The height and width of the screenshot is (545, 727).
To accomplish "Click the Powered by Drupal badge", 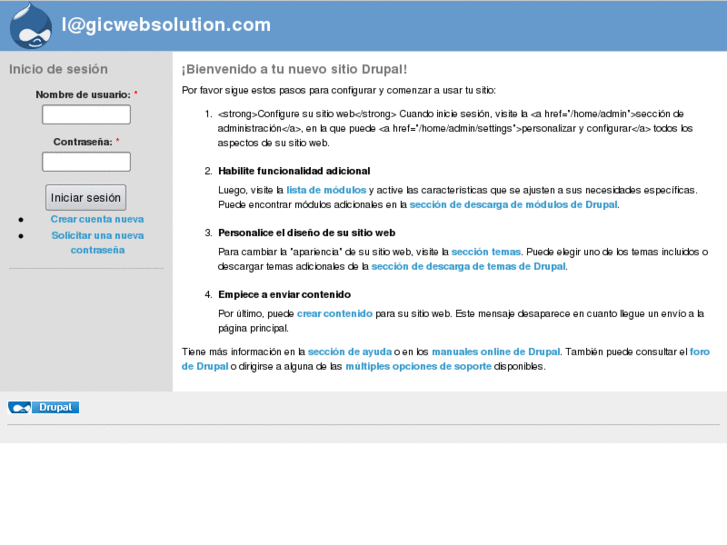I will tap(44, 407).
